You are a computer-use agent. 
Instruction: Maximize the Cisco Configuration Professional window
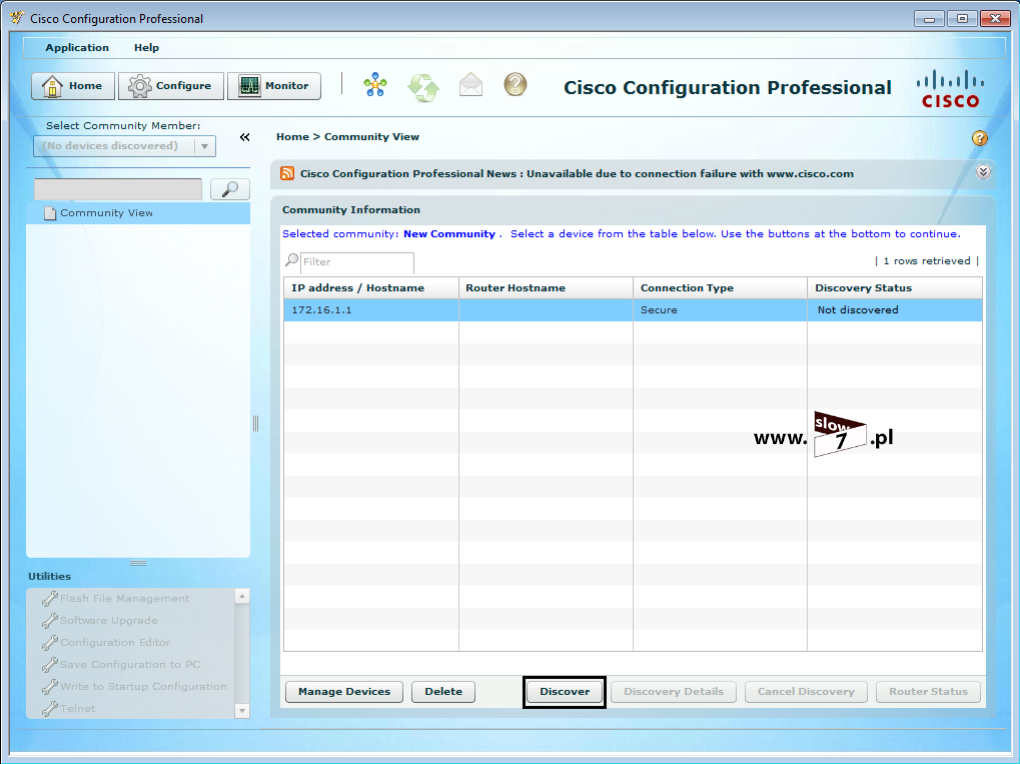point(962,19)
